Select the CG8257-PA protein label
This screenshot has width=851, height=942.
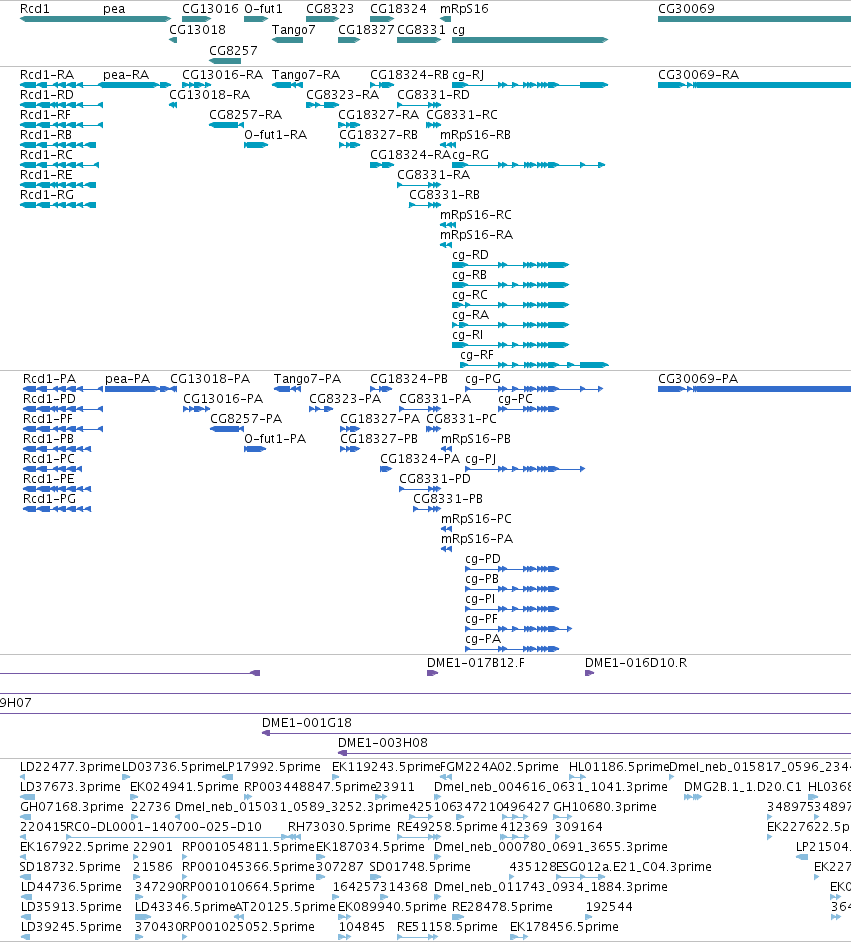pyautogui.click(x=246, y=419)
